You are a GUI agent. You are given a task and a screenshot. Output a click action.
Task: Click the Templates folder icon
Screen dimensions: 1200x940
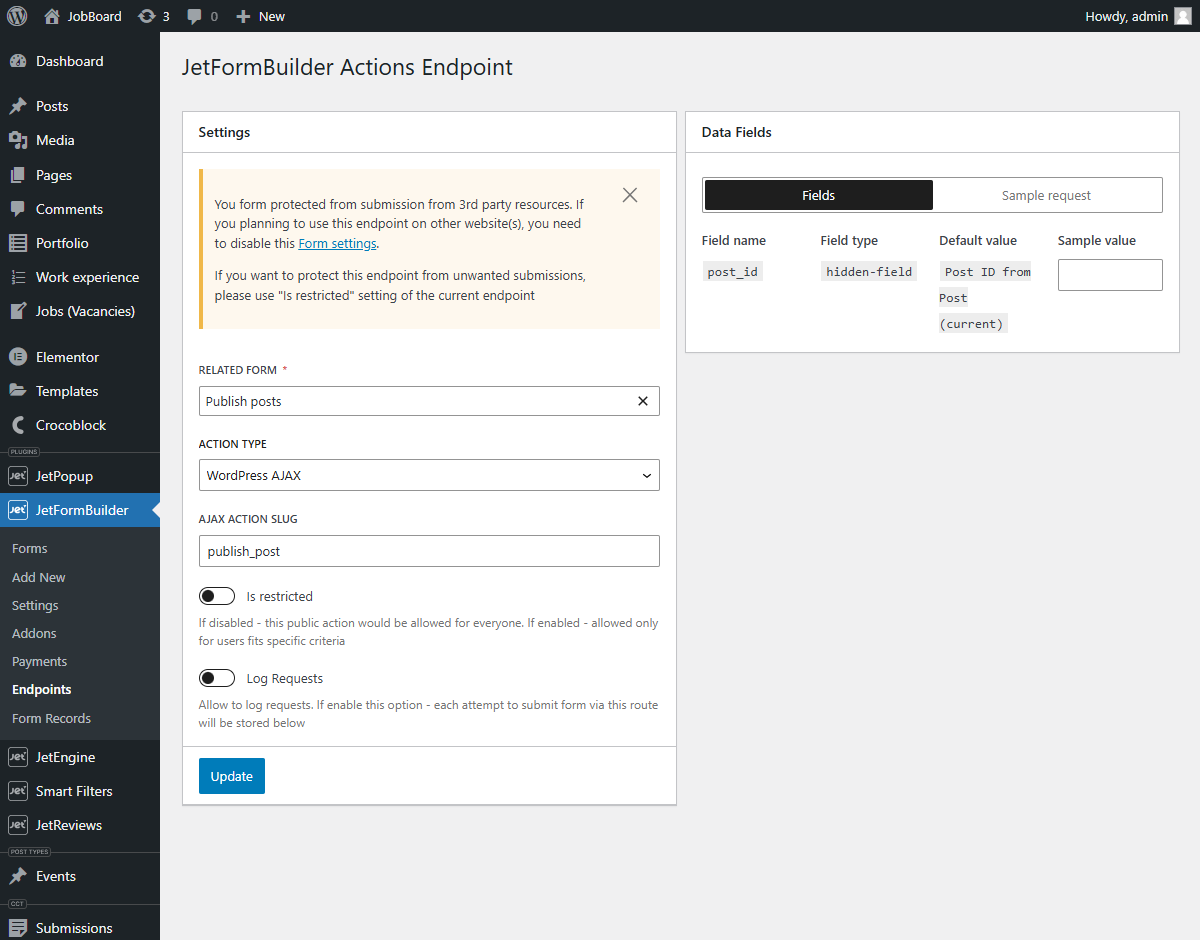tap(18, 391)
